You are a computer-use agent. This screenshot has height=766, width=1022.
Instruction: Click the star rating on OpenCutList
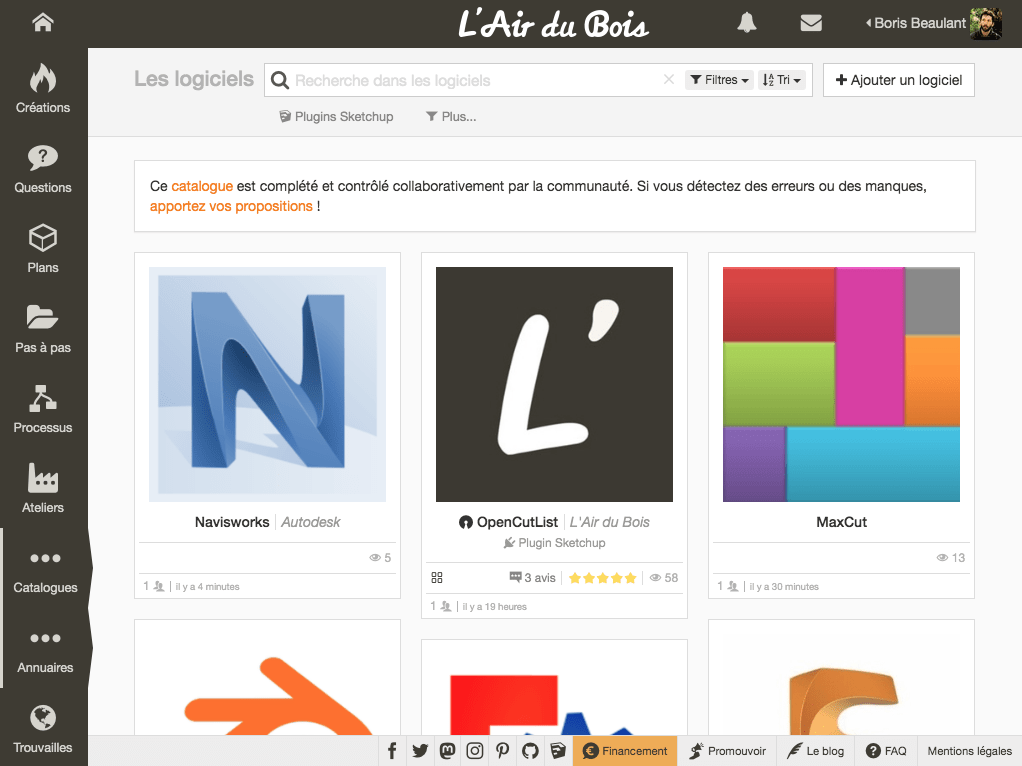pos(602,578)
